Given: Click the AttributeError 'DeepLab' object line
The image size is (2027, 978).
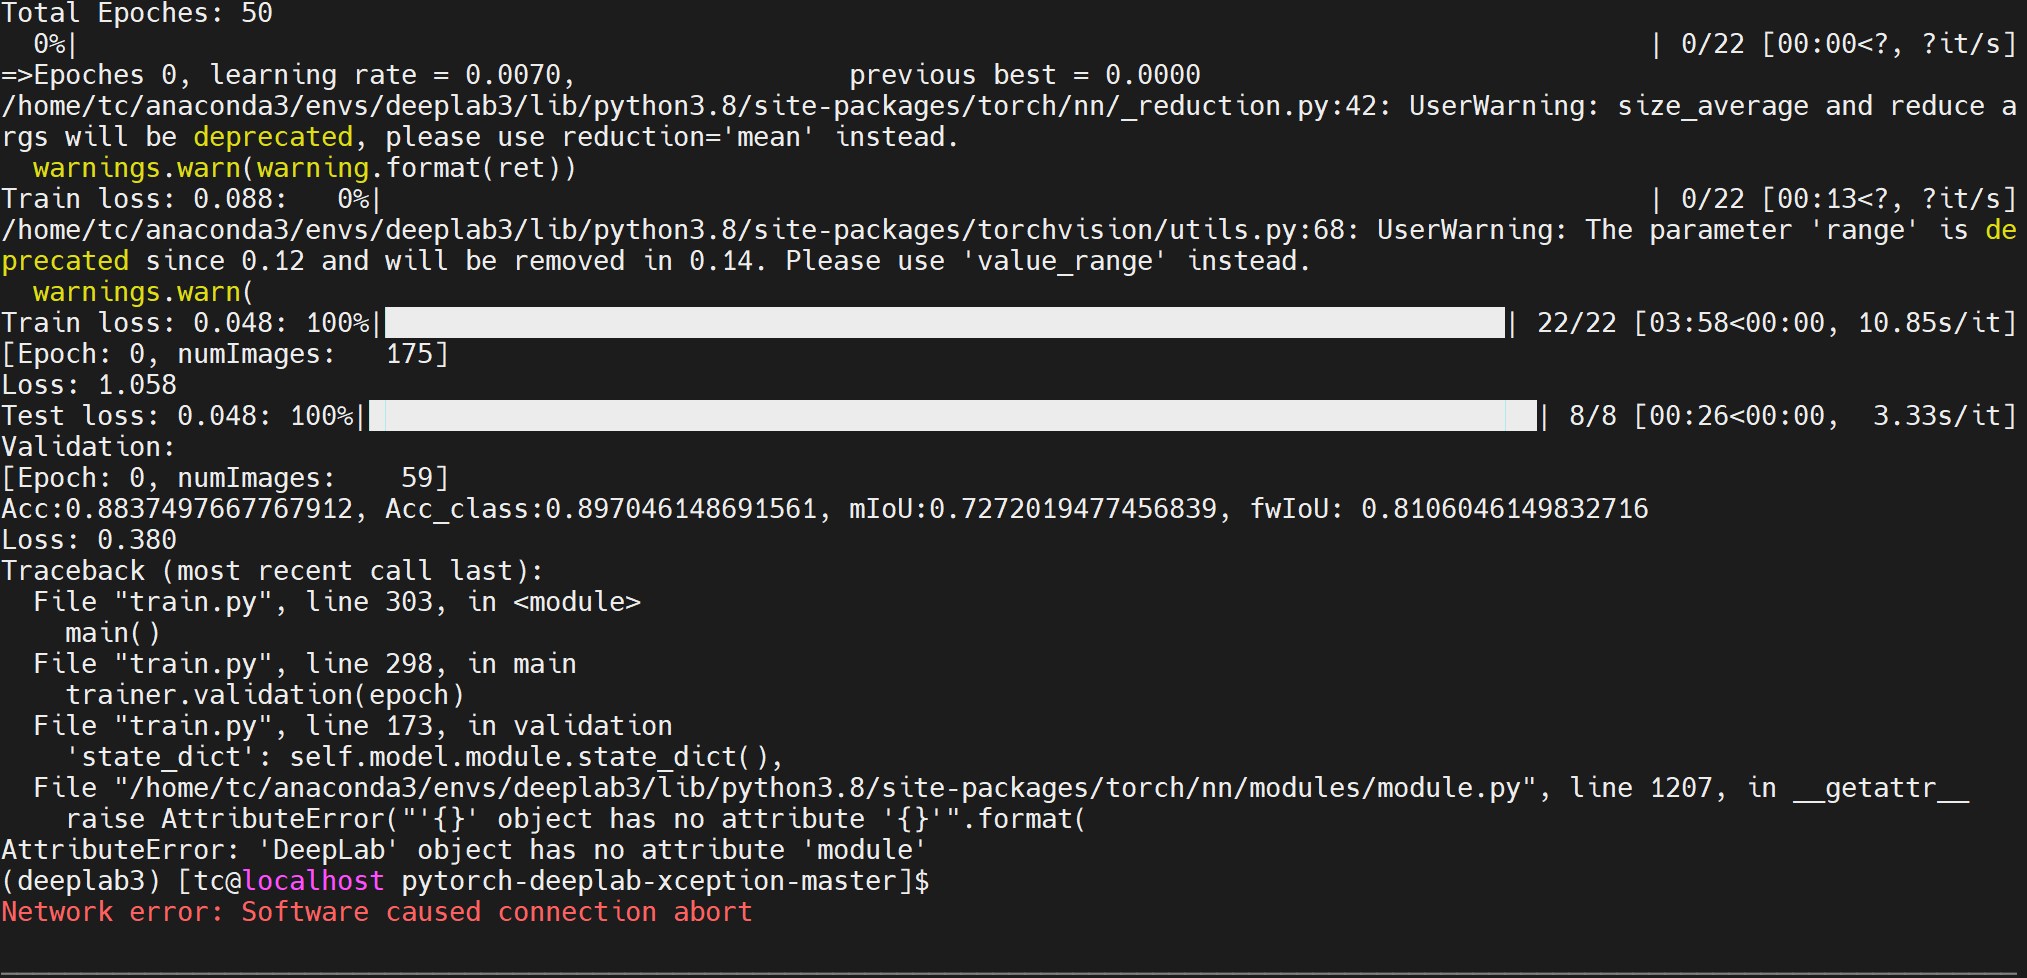Looking at the screenshot, I should 464,850.
